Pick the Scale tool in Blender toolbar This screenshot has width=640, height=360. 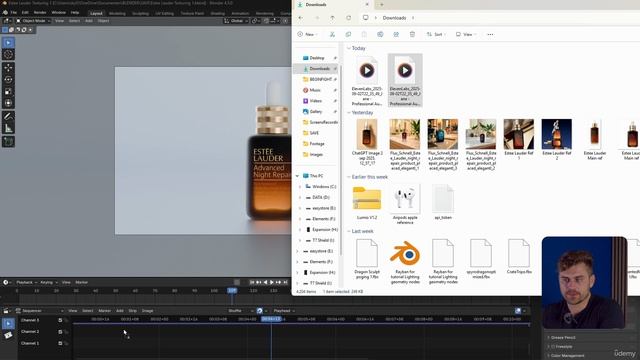(x=8, y=91)
